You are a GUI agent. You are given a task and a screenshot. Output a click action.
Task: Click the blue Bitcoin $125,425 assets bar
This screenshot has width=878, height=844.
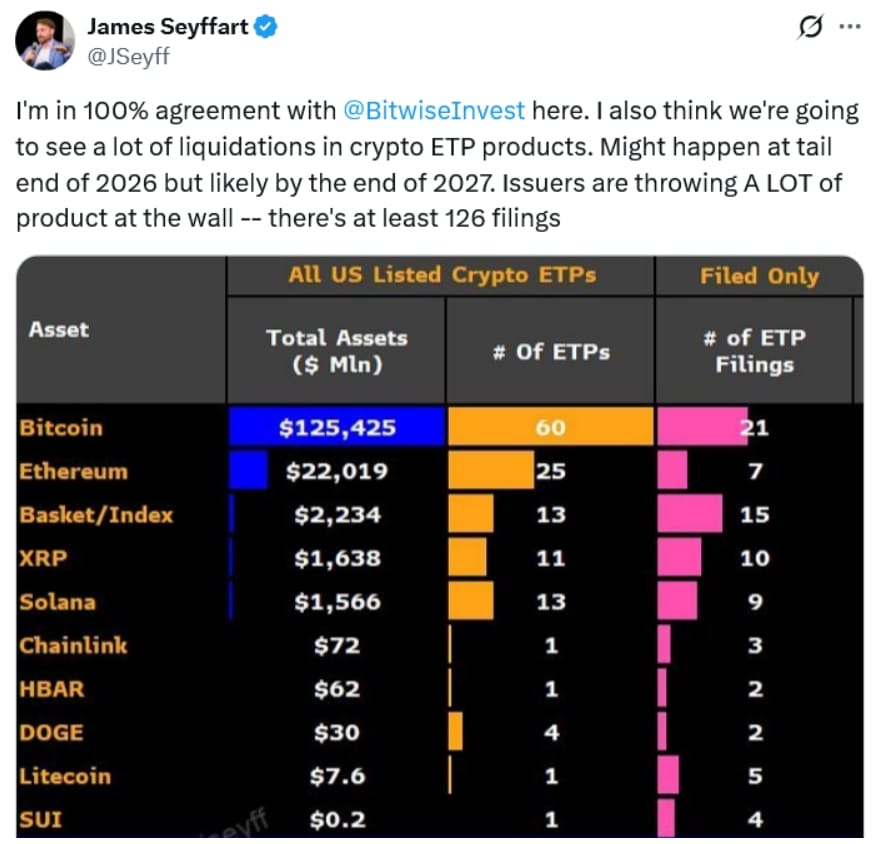tap(336, 428)
